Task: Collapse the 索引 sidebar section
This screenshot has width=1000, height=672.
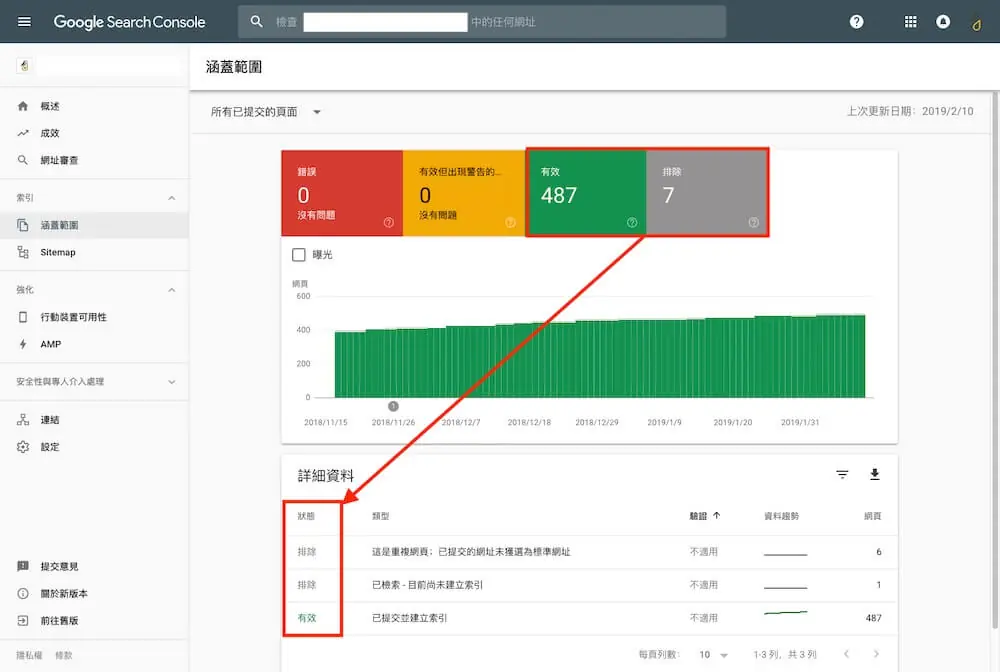Action: 172,198
